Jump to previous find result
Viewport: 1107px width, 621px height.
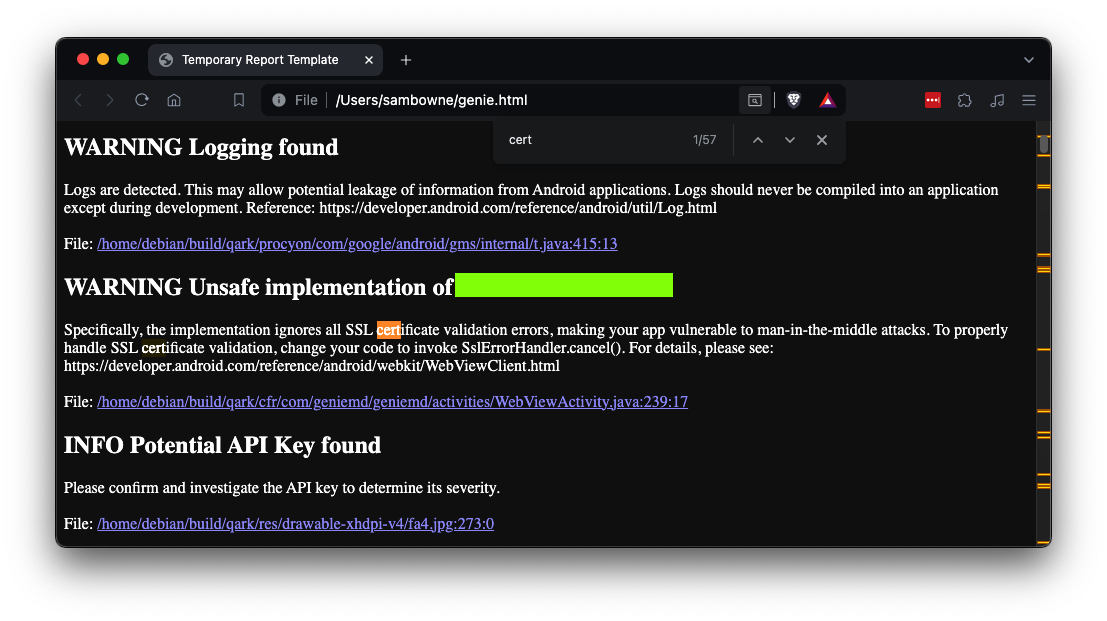click(x=758, y=140)
